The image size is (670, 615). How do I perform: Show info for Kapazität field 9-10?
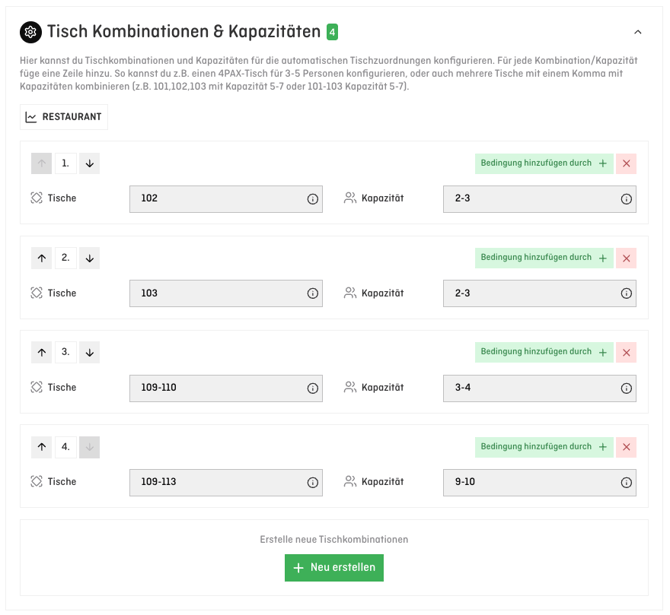(x=627, y=482)
